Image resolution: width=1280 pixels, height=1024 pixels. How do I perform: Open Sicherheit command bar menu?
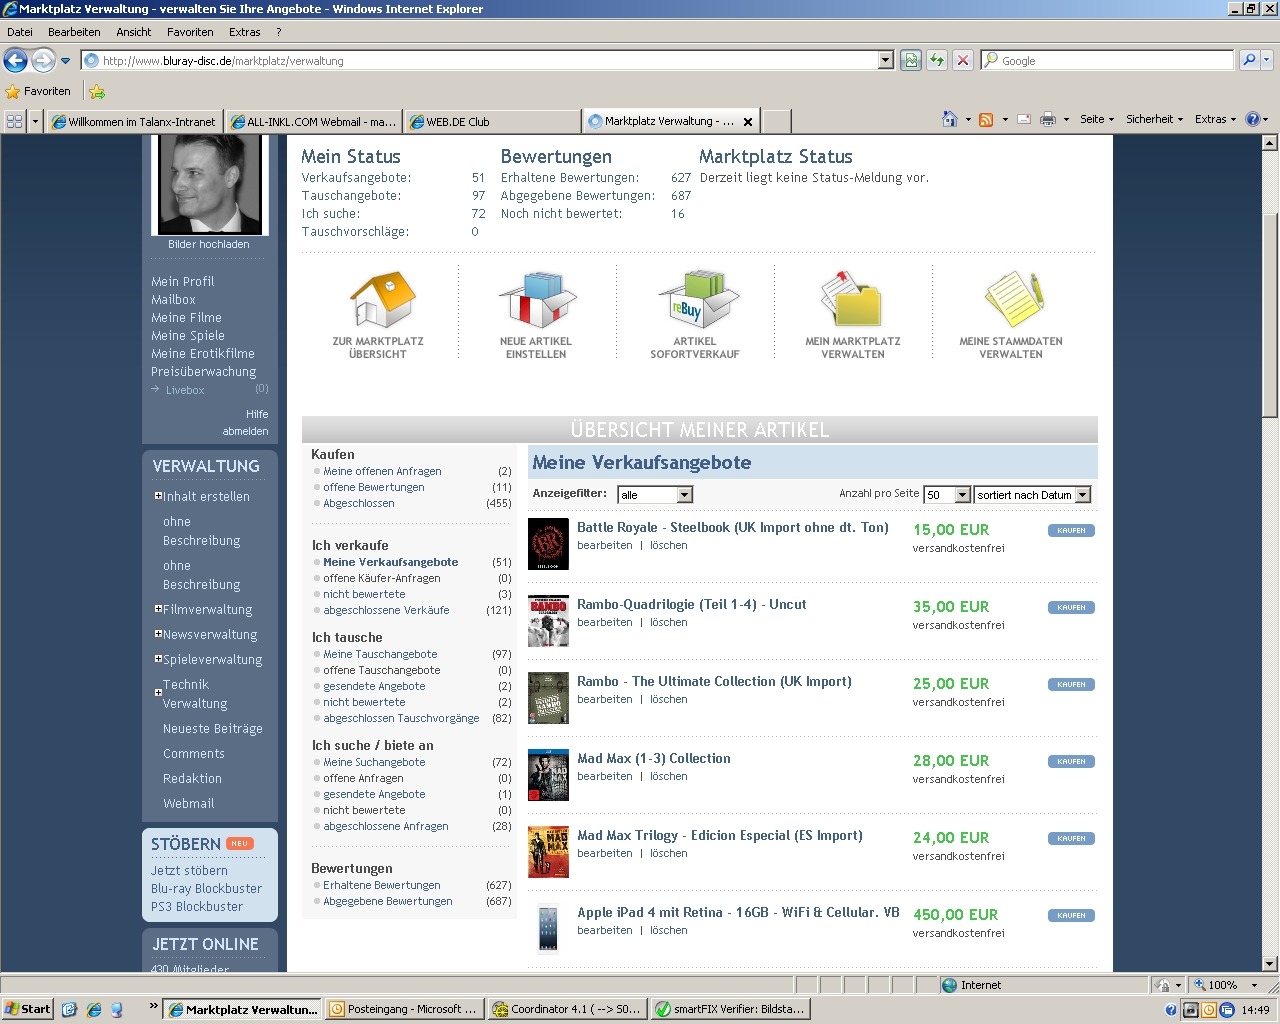click(x=1154, y=119)
